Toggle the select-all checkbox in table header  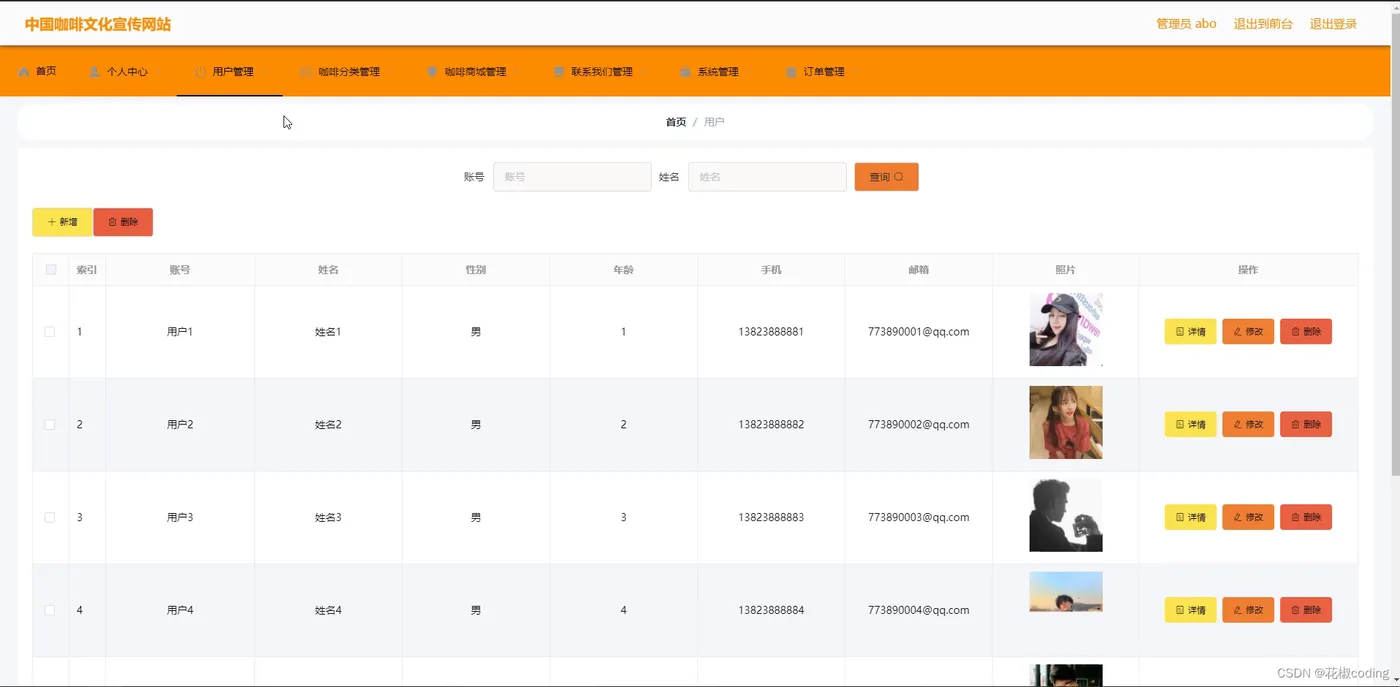(x=51, y=270)
